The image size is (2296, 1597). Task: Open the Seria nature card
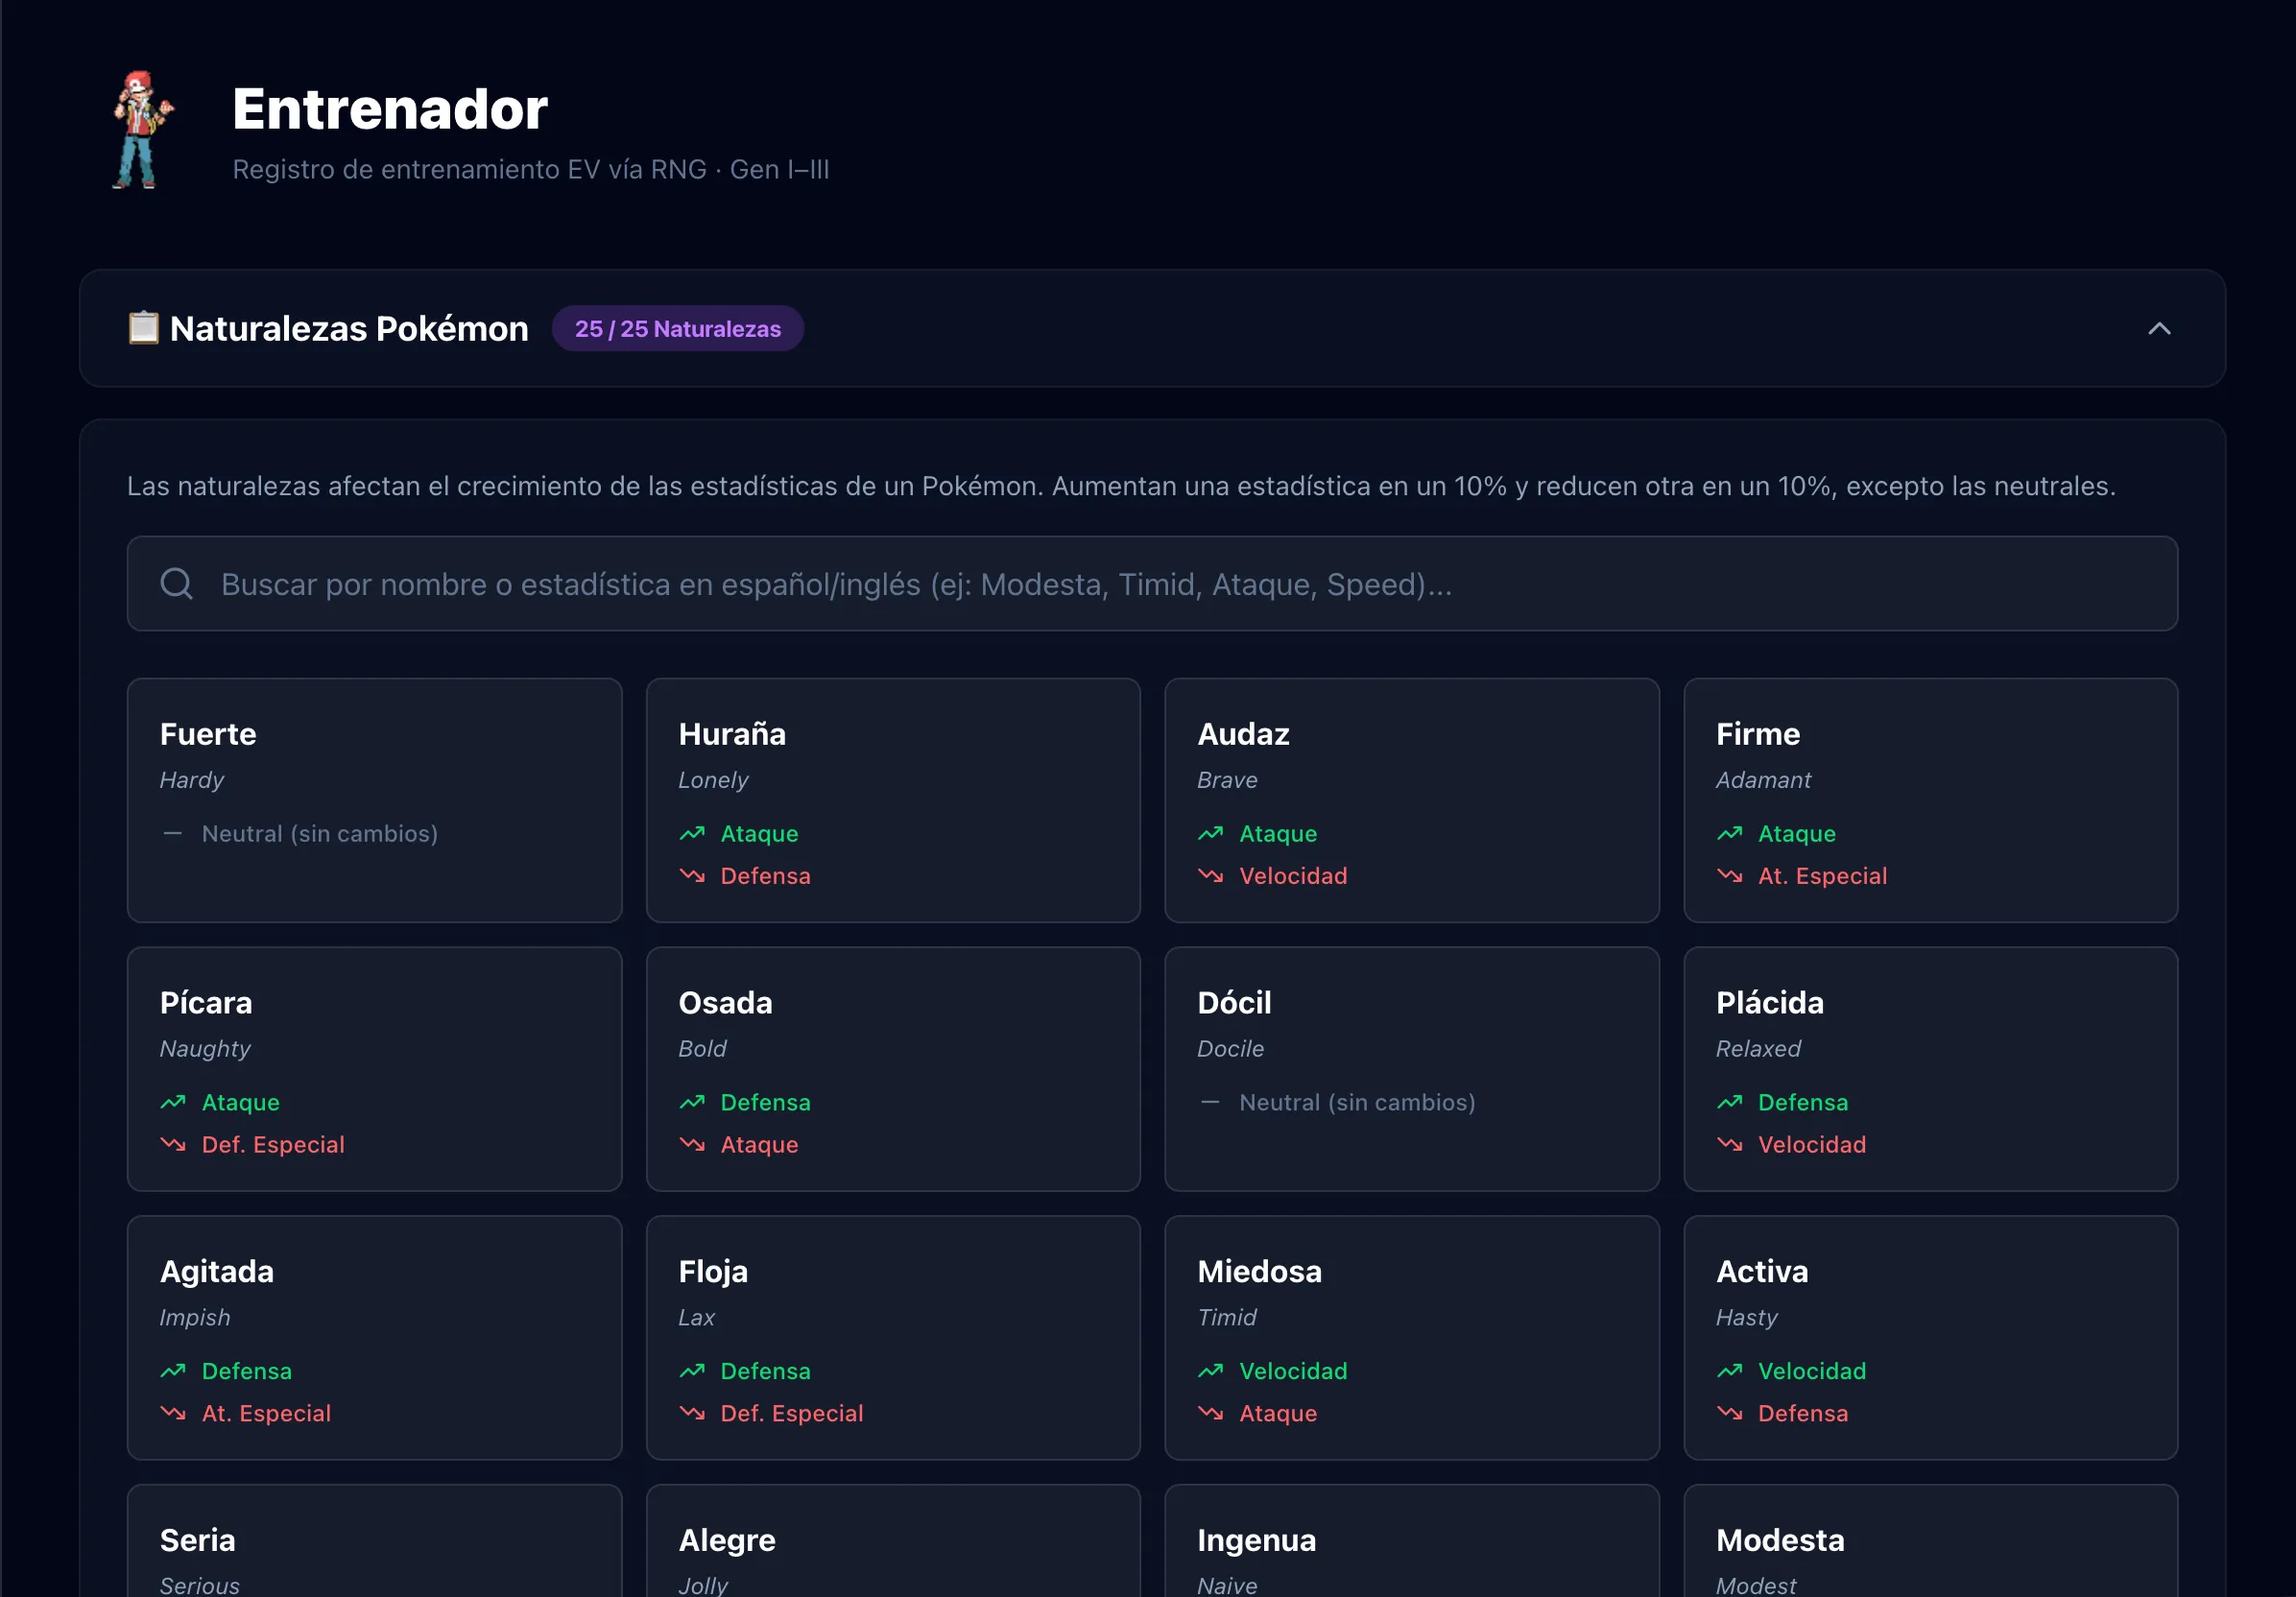click(374, 1541)
